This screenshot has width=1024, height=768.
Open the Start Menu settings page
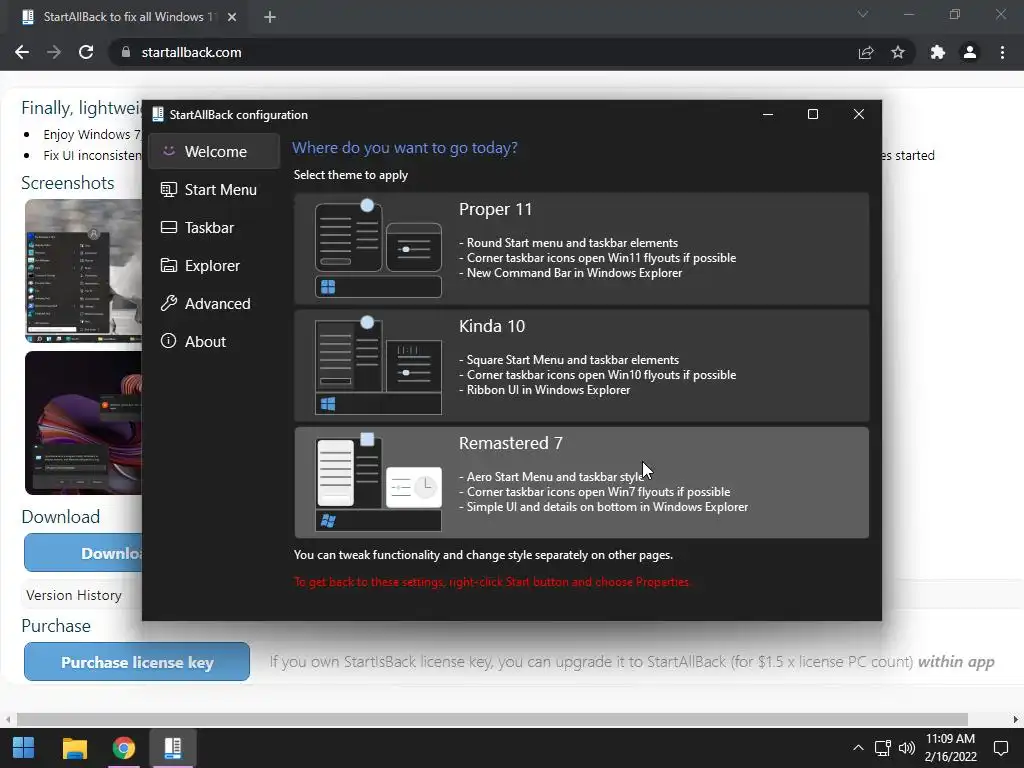coord(214,189)
